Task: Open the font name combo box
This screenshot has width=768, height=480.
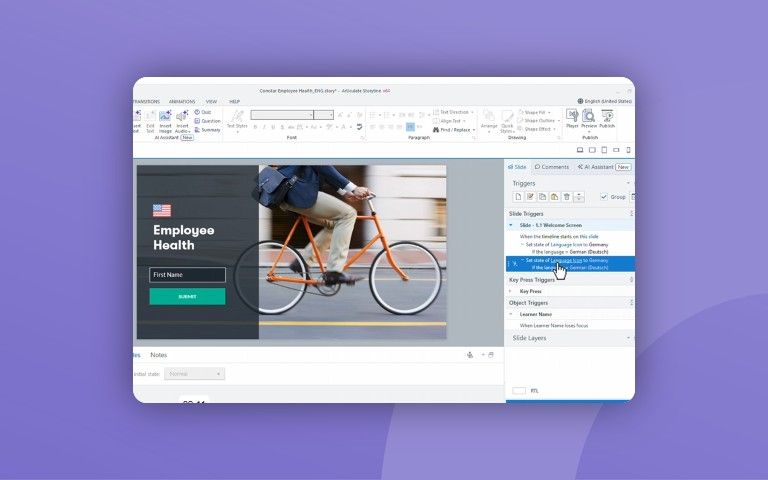Action: coord(282,115)
